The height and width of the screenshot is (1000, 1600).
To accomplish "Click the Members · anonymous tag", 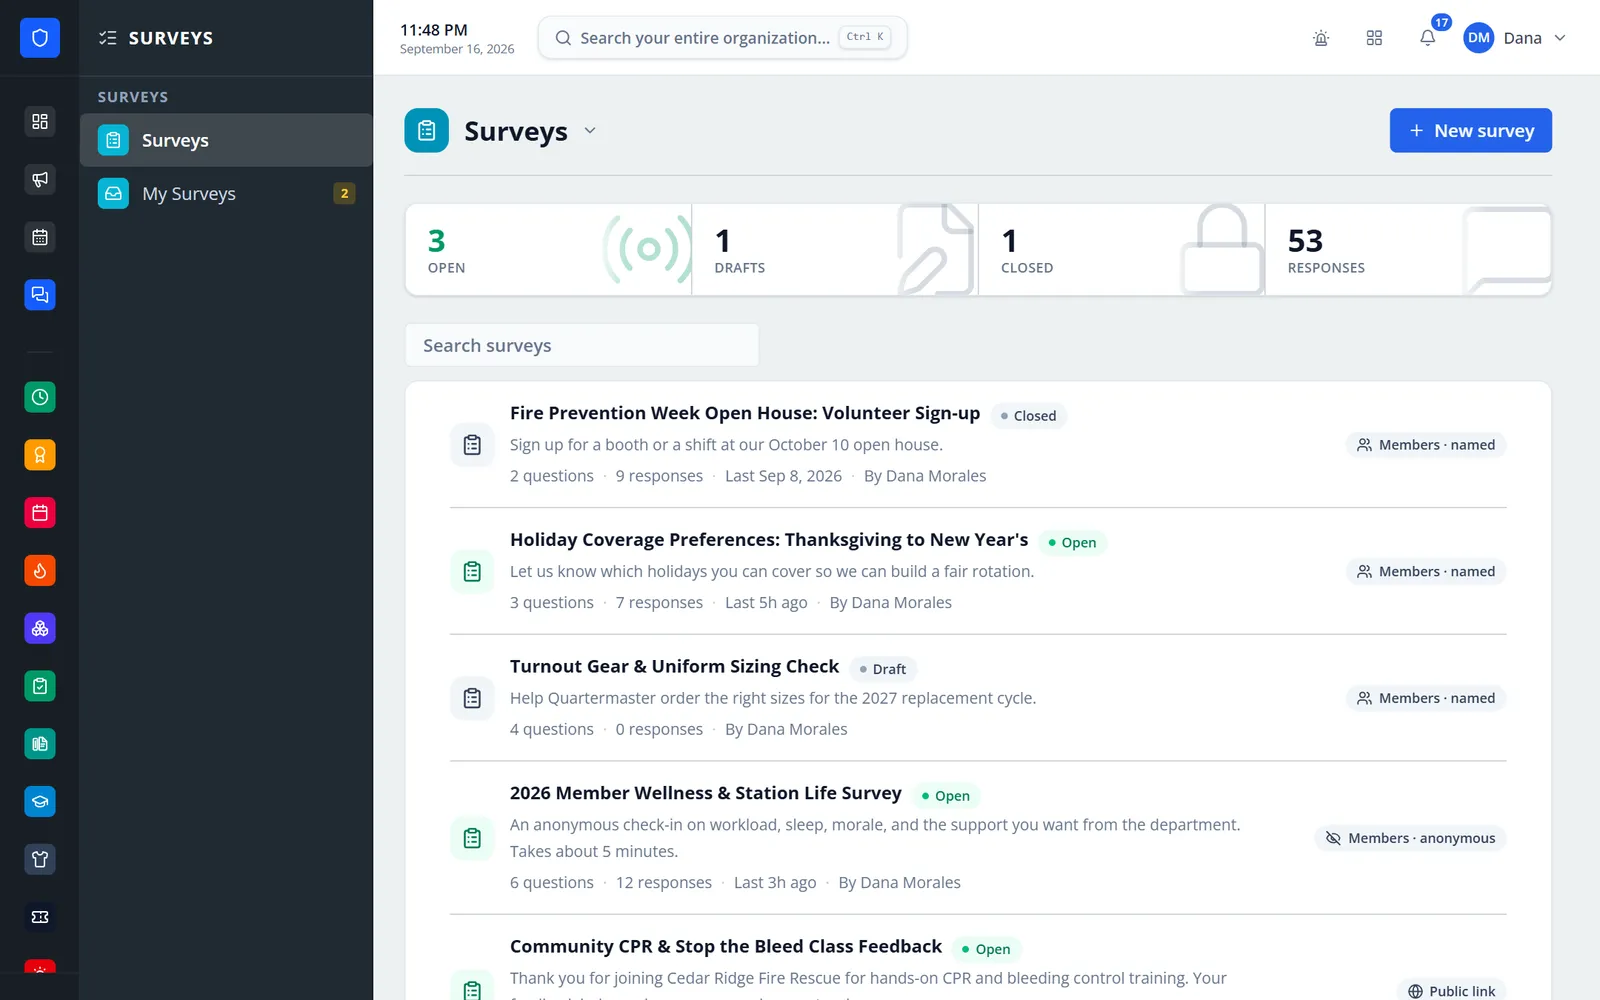I will point(1410,838).
